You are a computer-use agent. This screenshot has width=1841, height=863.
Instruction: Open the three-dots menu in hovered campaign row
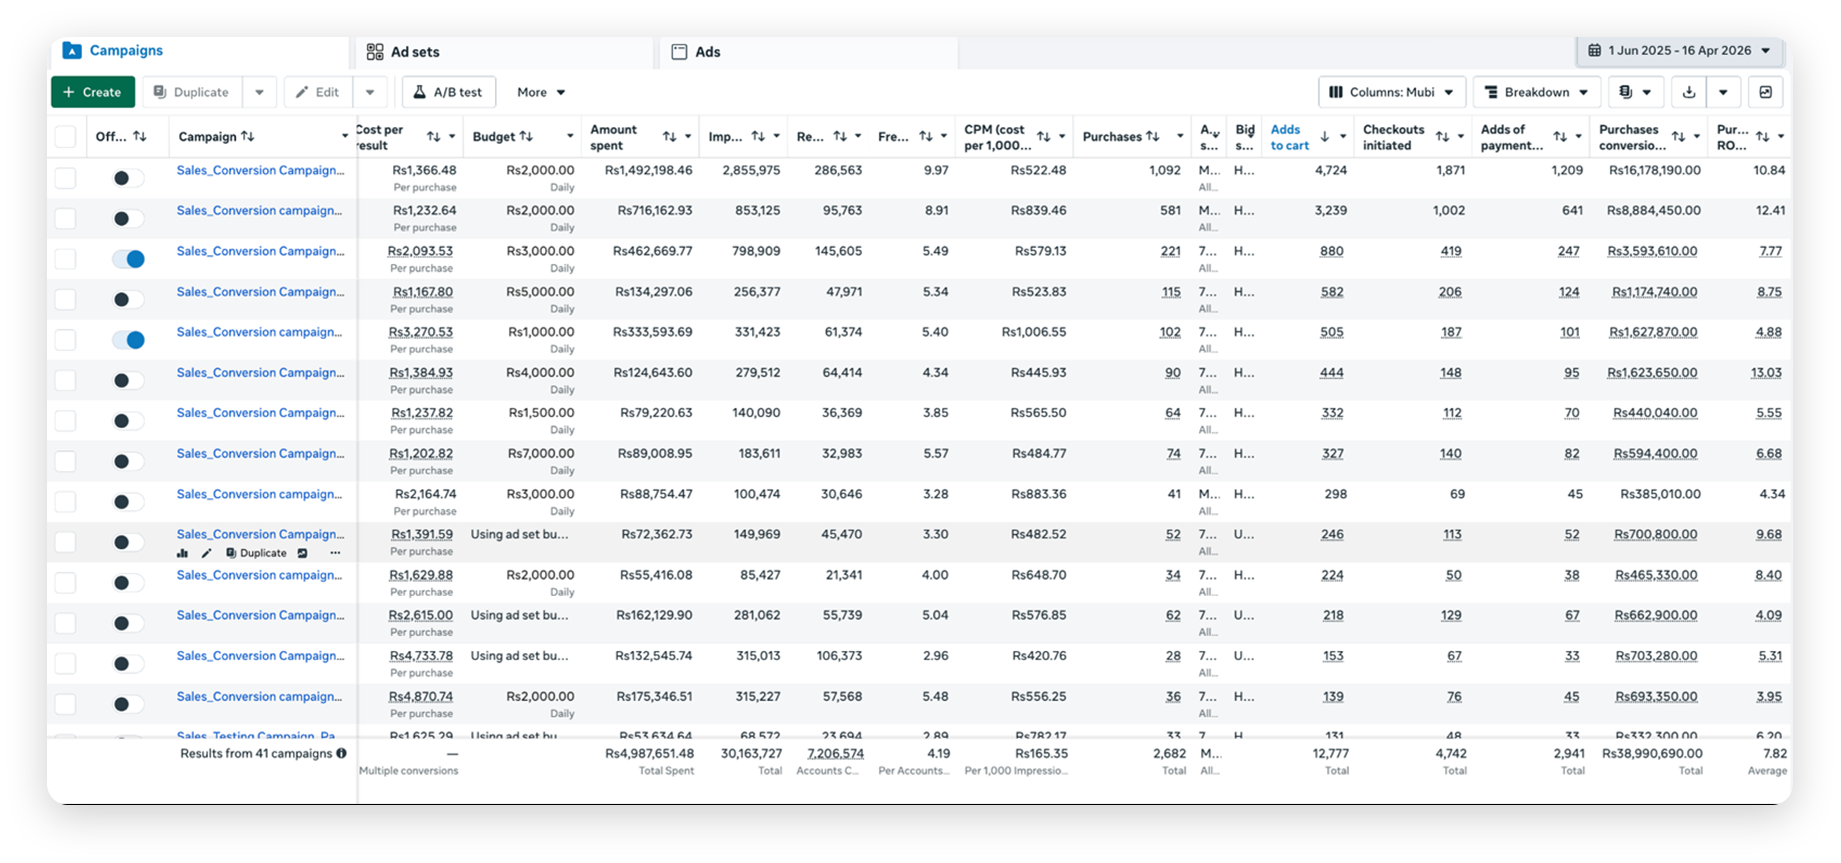pos(335,553)
